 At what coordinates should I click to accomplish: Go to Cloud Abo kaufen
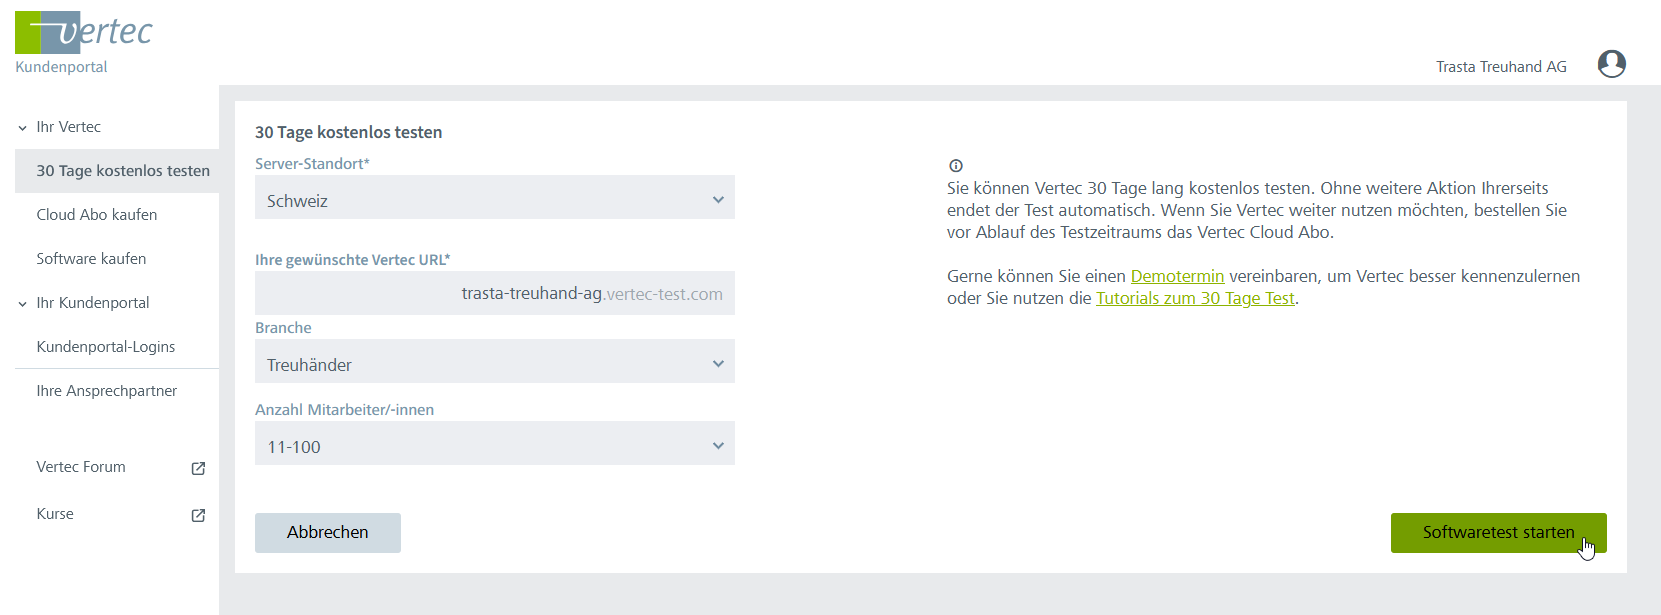[97, 215]
